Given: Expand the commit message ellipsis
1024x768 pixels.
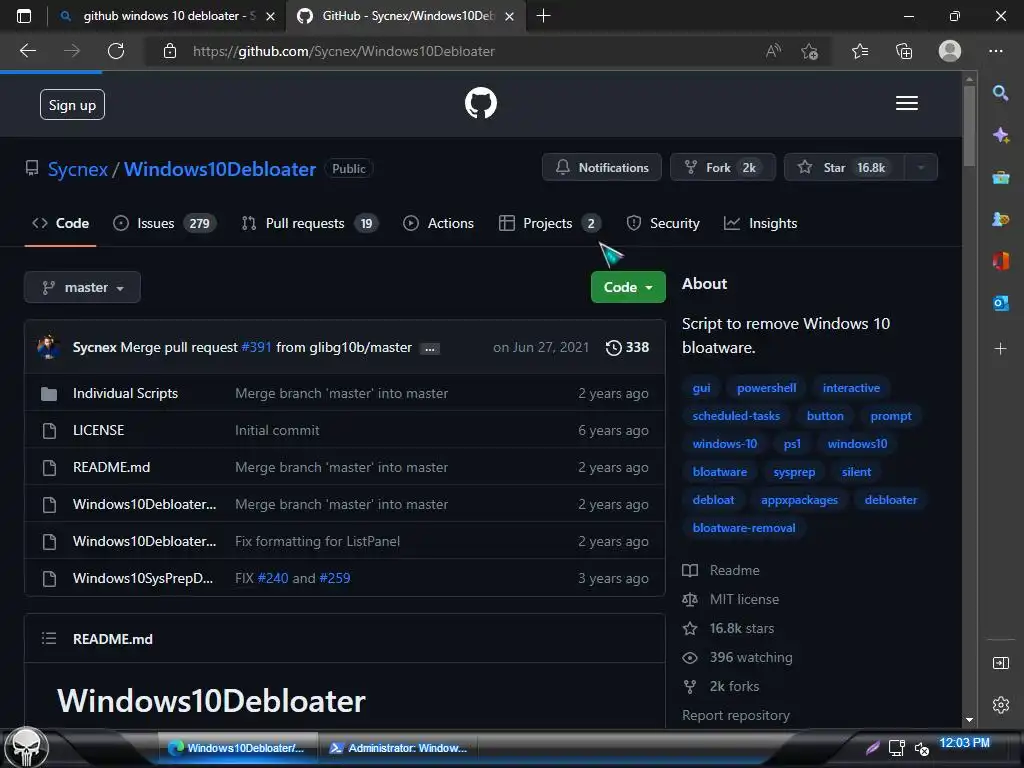Looking at the screenshot, I should coord(430,349).
